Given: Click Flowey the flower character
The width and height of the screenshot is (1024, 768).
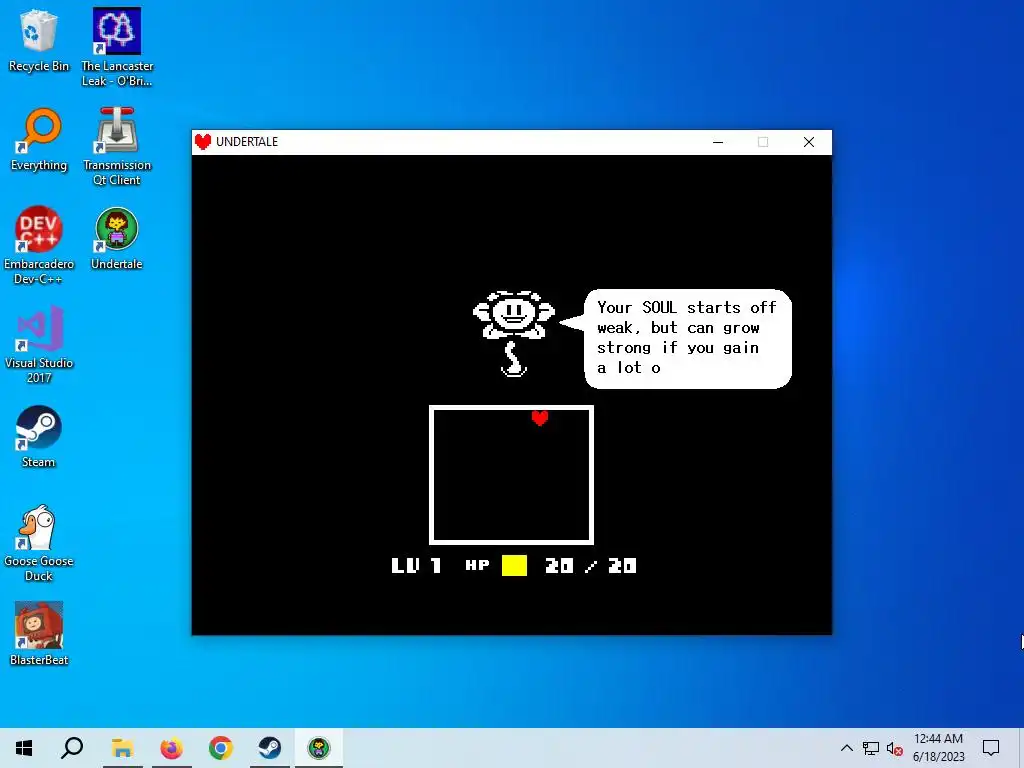Looking at the screenshot, I should coord(514,333).
